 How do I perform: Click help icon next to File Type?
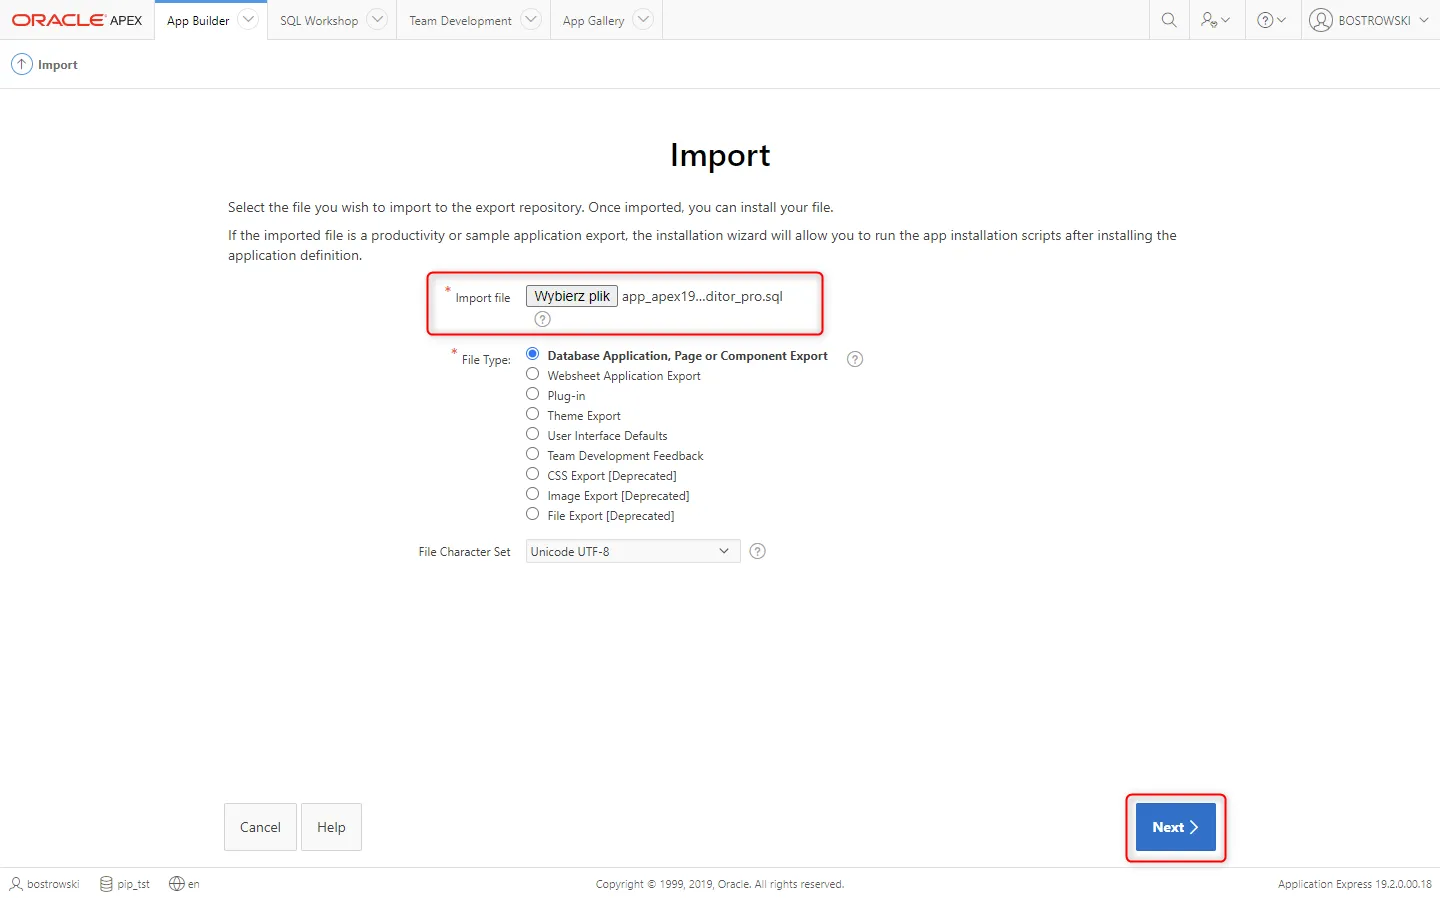pyautogui.click(x=855, y=359)
